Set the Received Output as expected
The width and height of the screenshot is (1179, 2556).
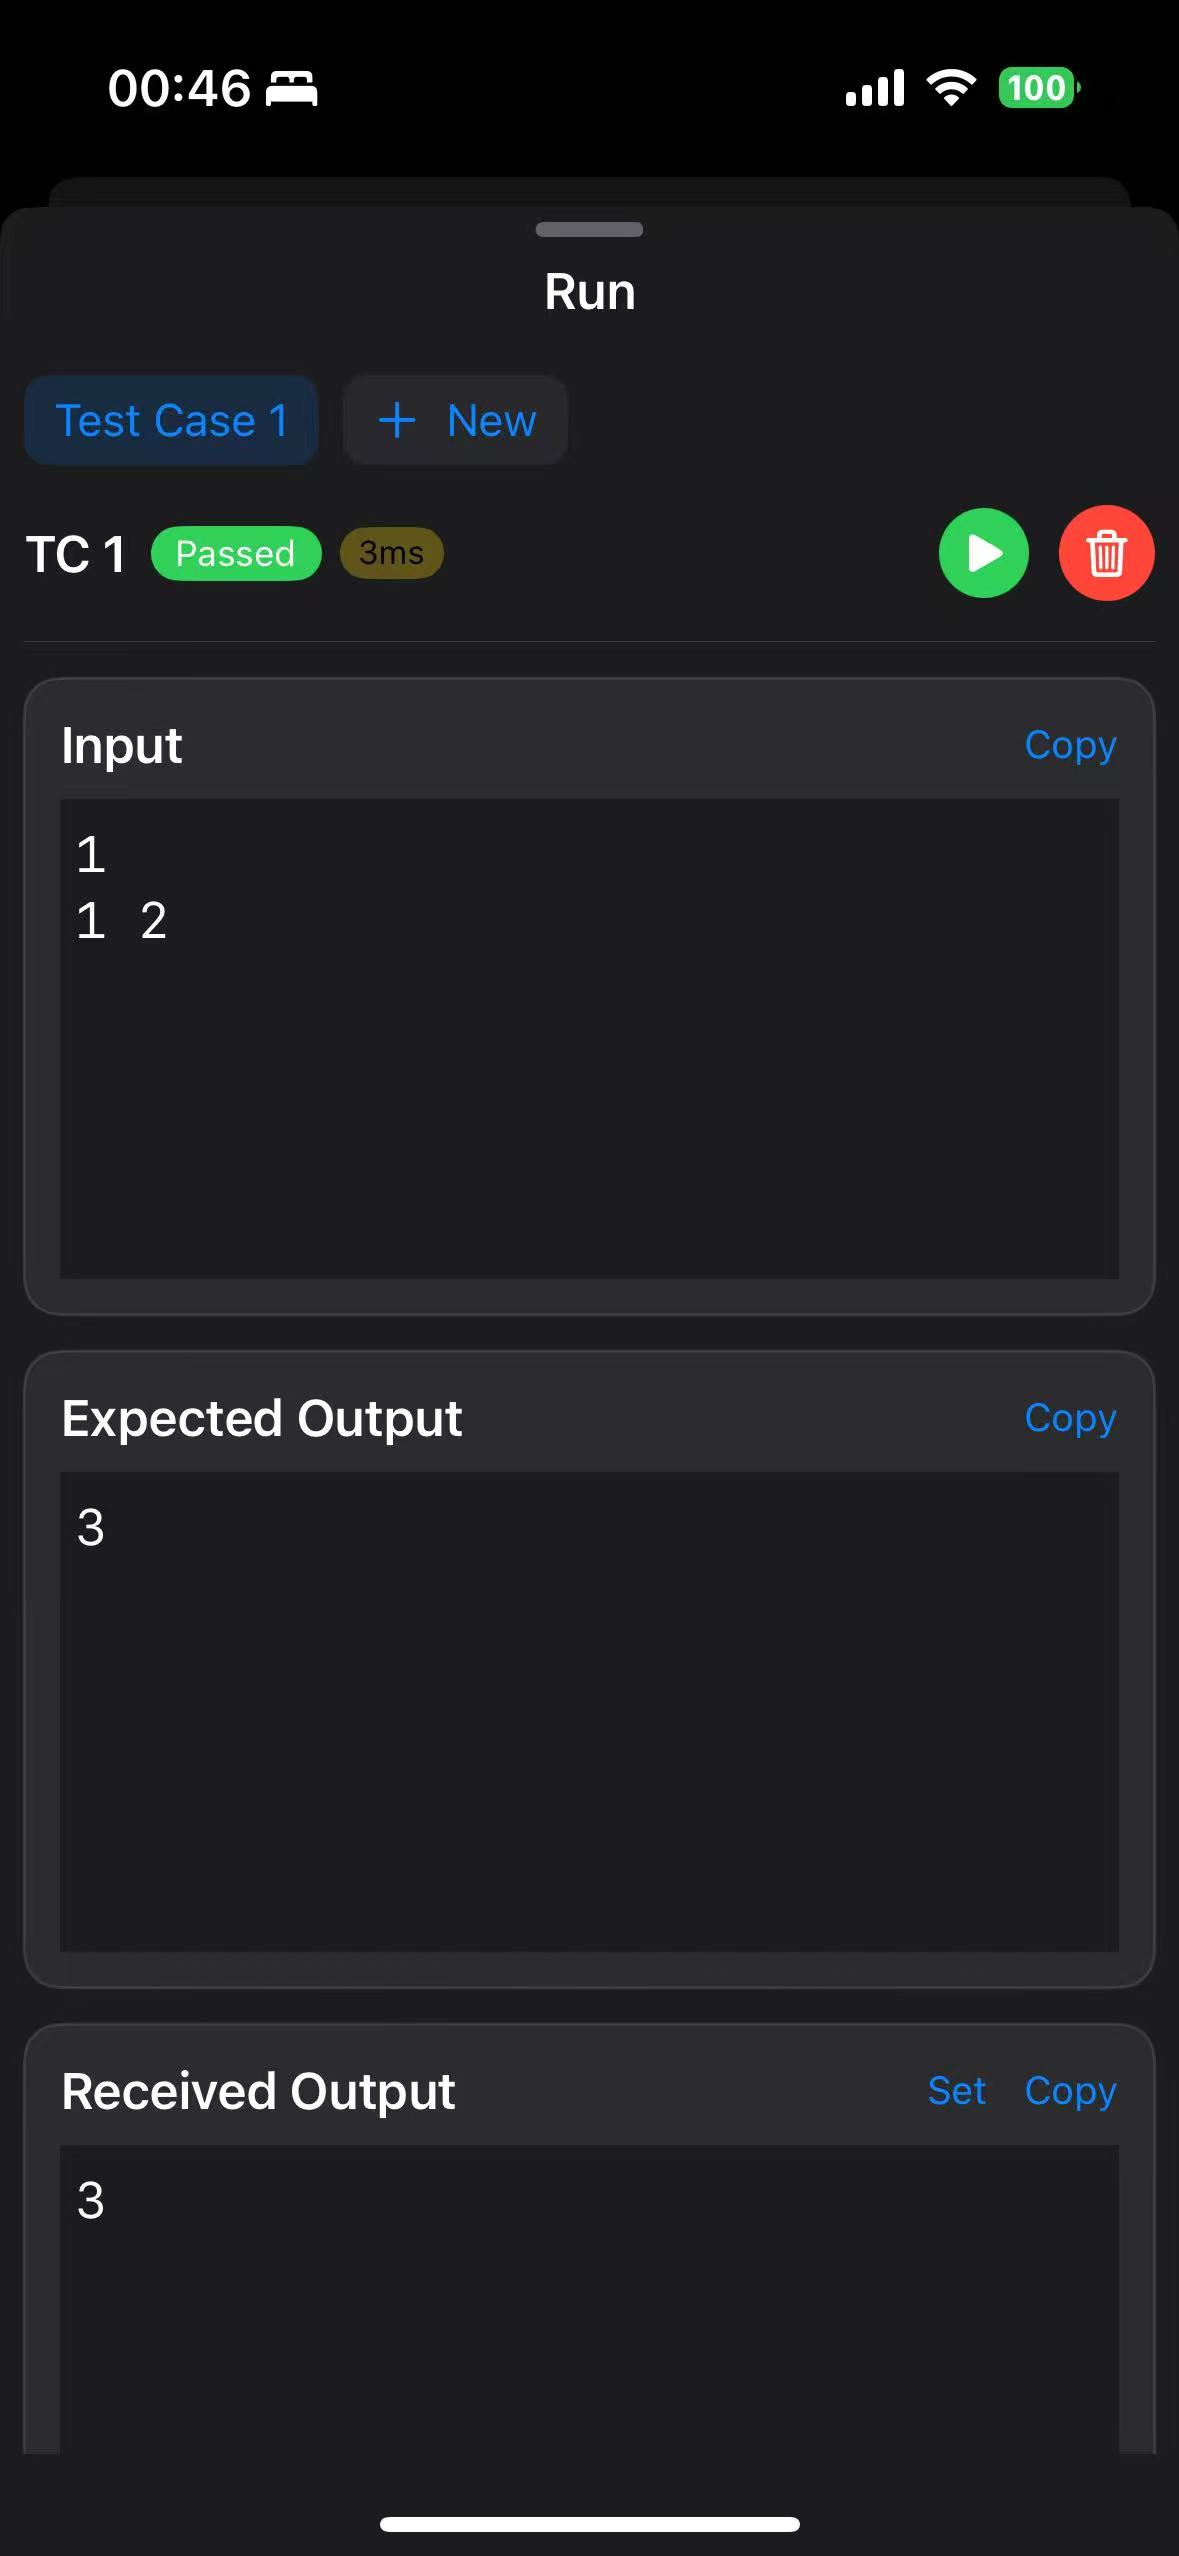(x=957, y=2090)
